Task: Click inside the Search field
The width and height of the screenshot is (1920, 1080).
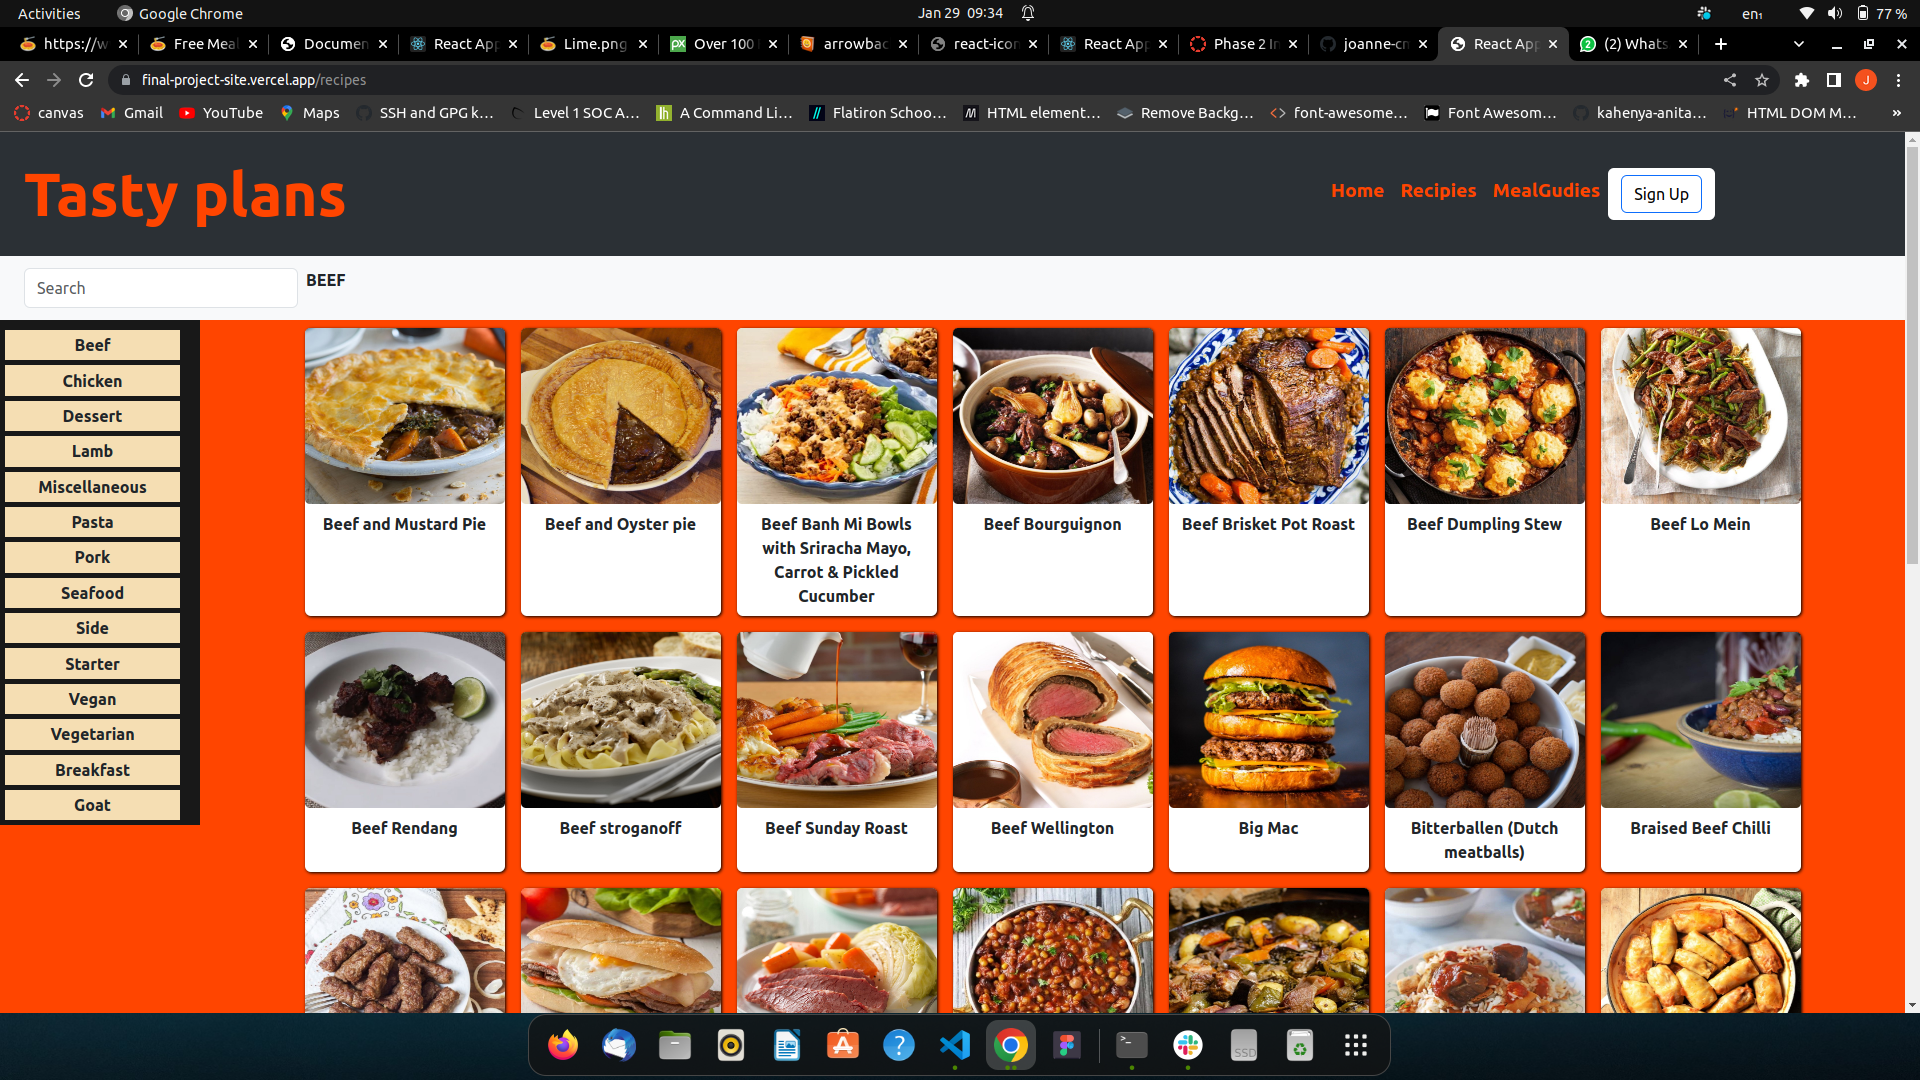Action: (x=160, y=288)
